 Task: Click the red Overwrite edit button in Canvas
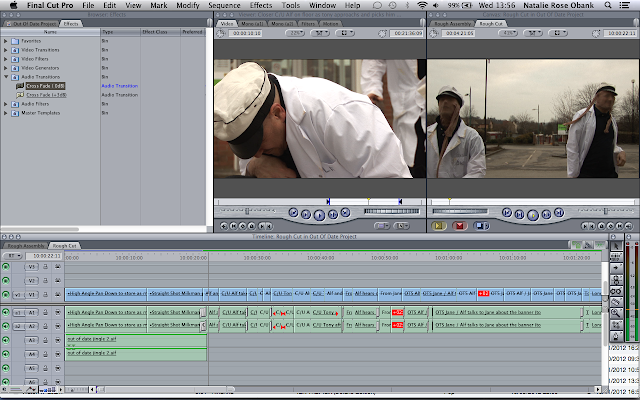(460, 226)
